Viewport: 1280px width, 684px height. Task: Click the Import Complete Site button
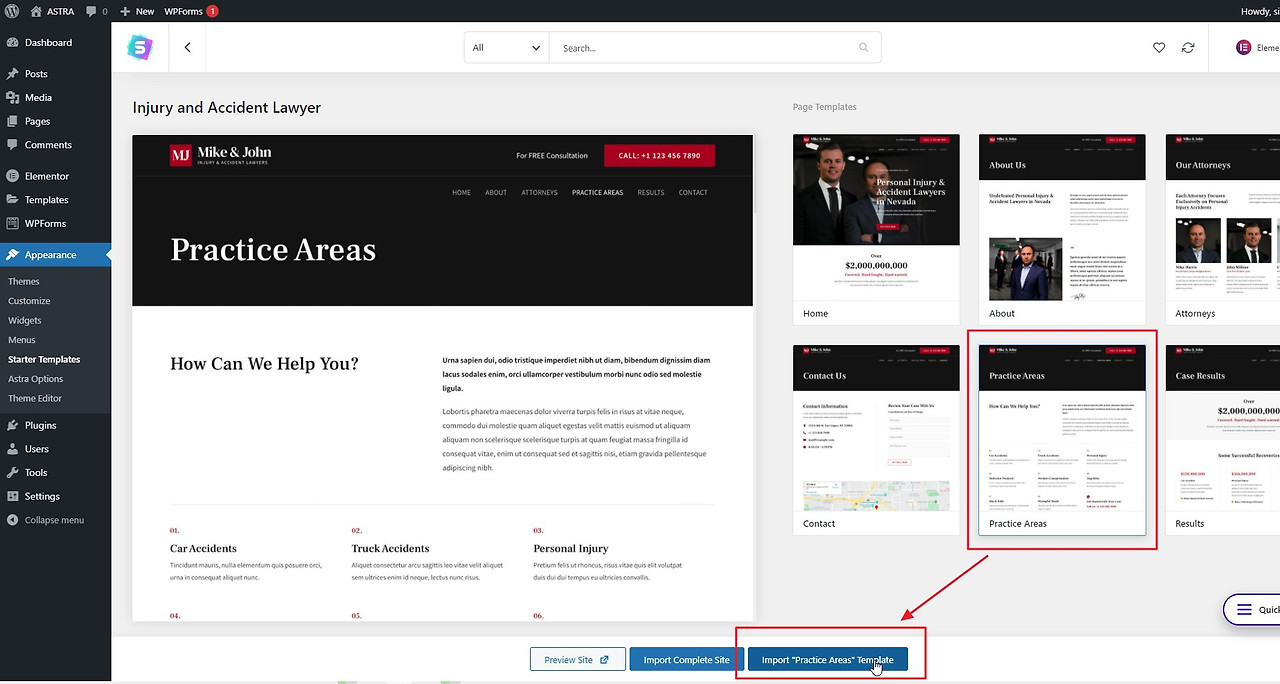coord(686,660)
